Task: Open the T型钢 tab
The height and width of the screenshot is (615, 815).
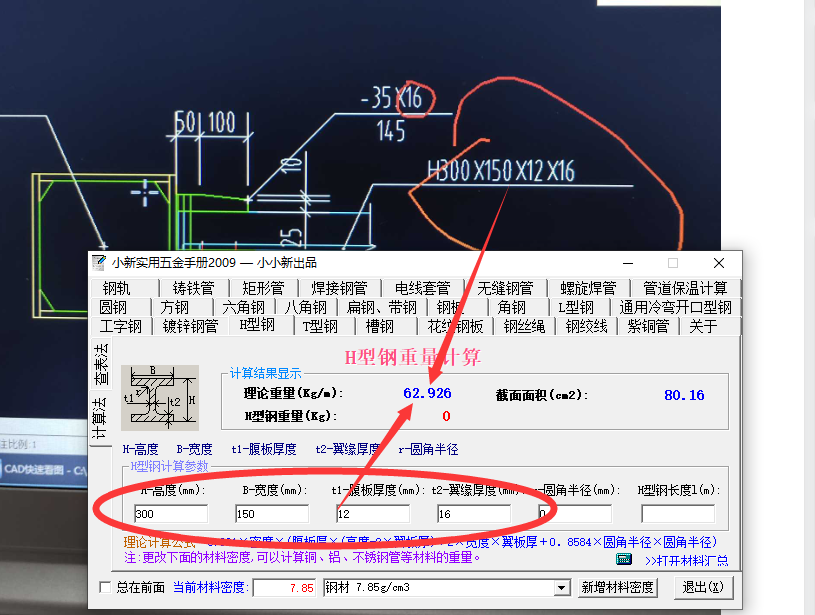Action: 323,326
